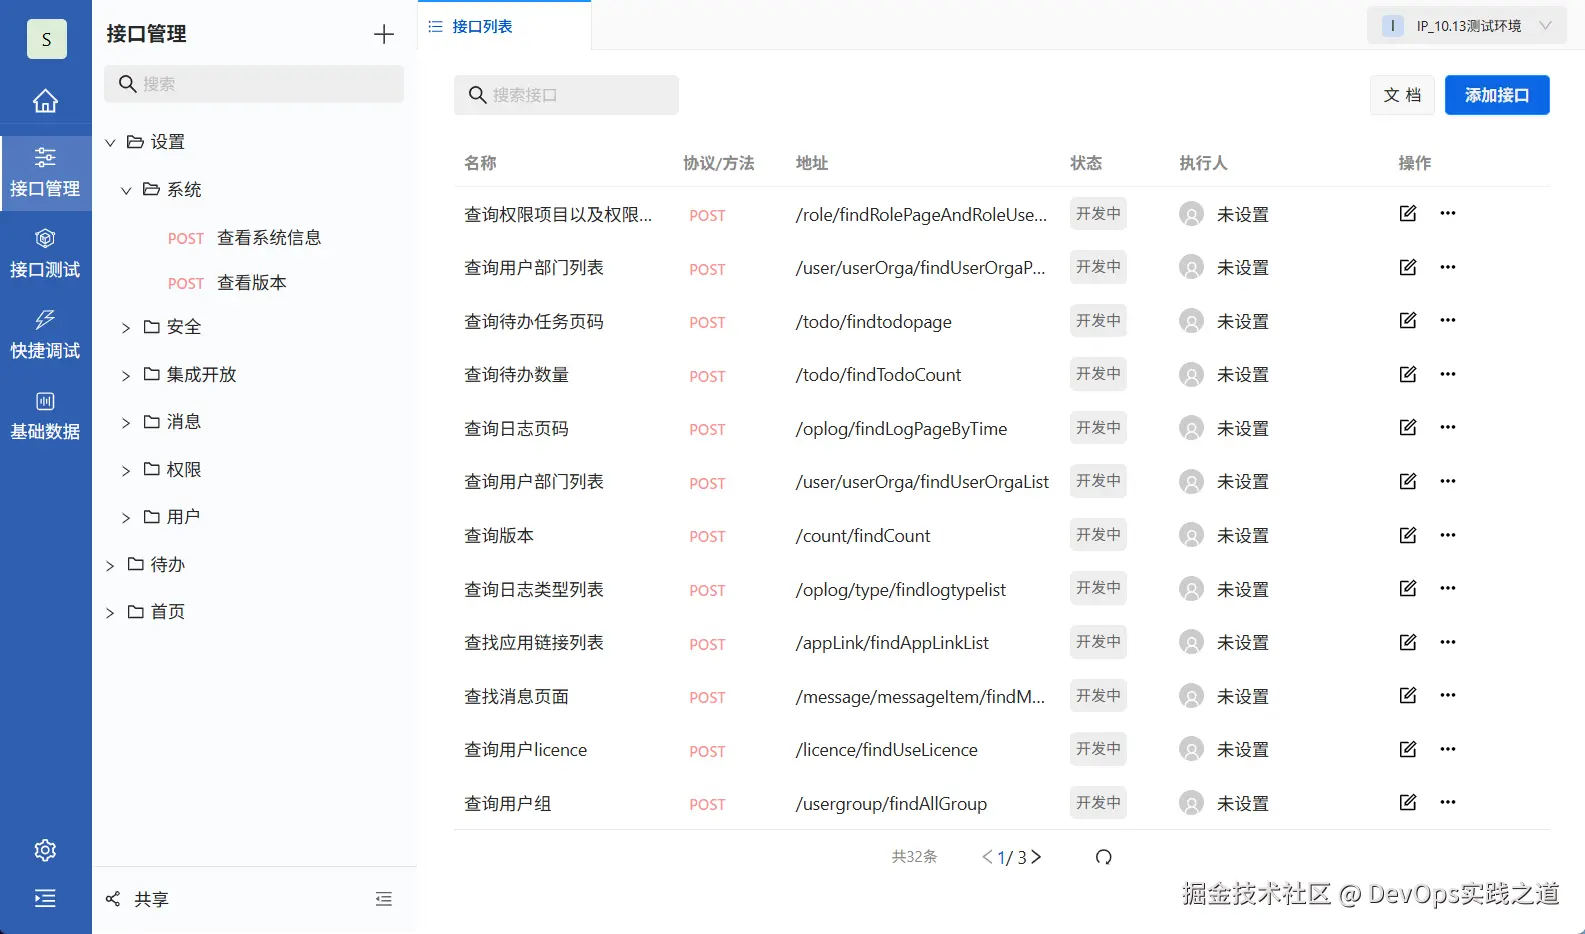1585x934 pixels.
Task: Expand the 安全 folder
Action: [x=126, y=328]
